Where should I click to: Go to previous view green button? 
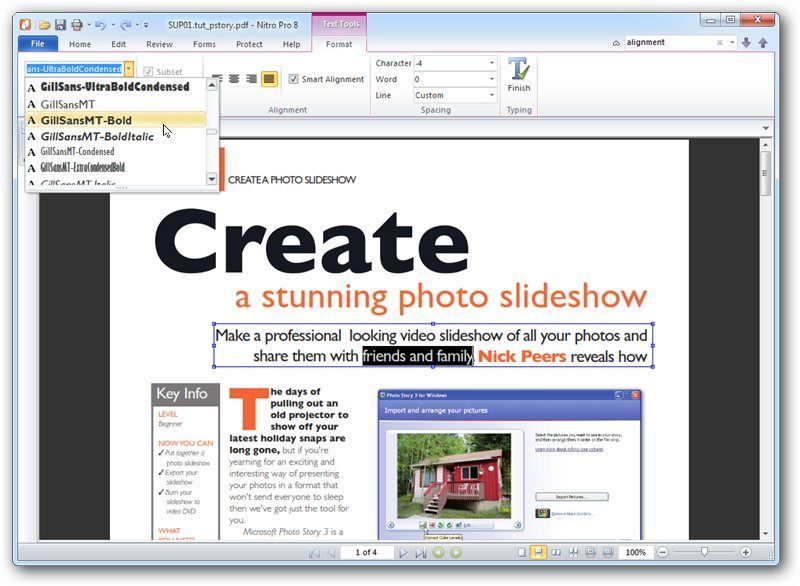[438, 552]
